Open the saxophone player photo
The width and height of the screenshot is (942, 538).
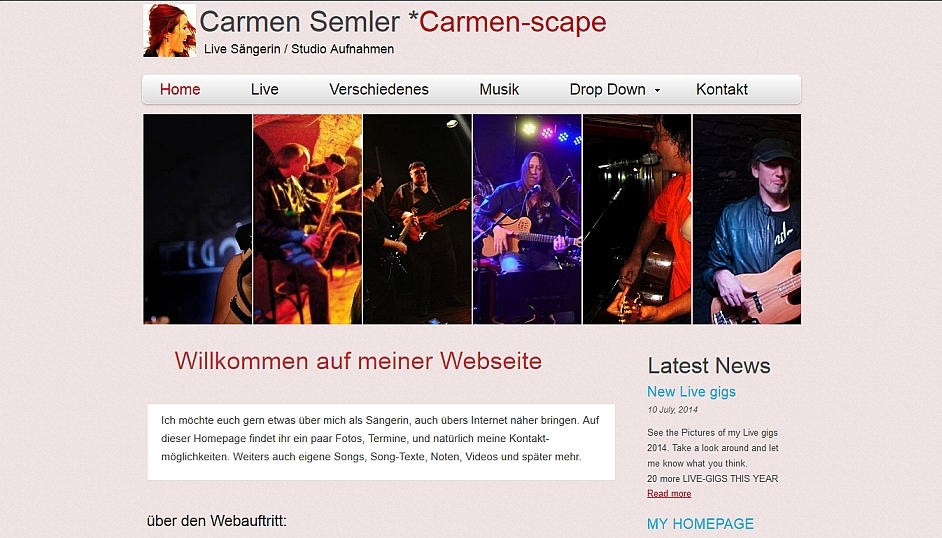[x=308, y=219]
